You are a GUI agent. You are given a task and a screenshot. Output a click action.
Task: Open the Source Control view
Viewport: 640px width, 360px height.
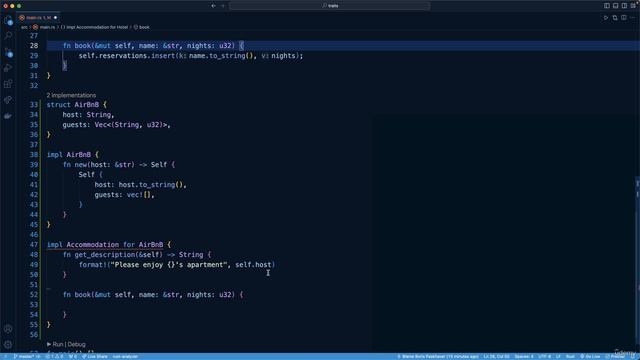point(8,52)
